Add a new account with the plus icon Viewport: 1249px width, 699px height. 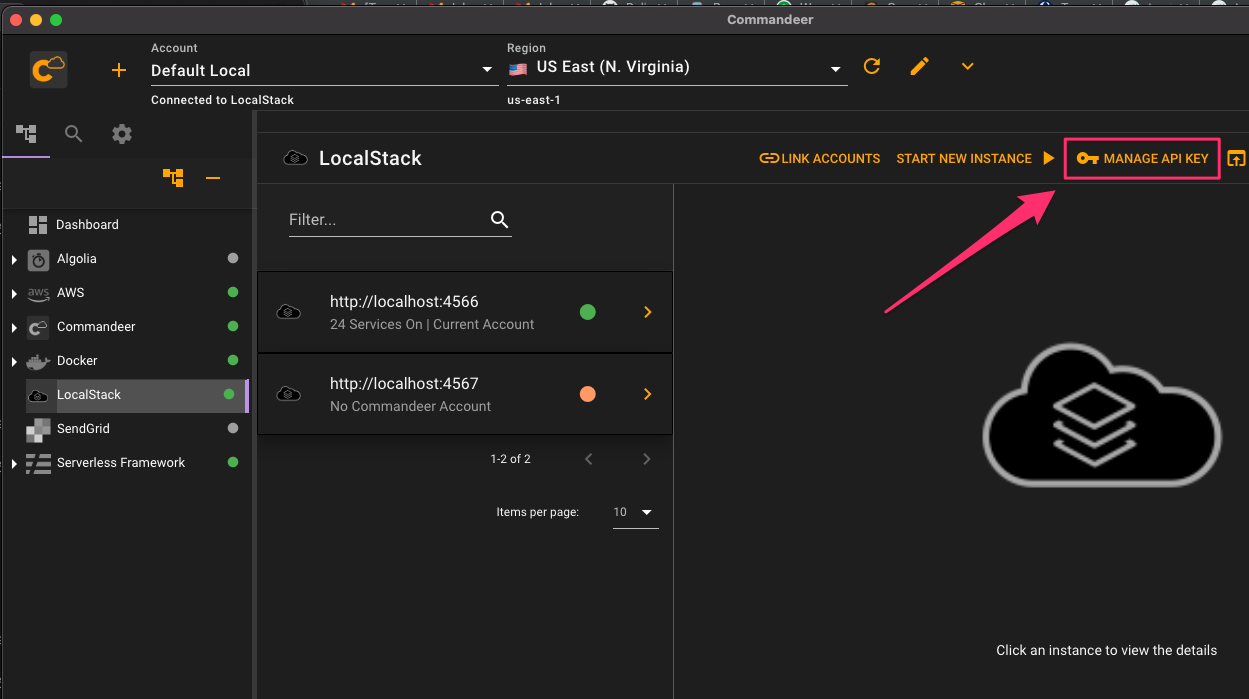119,70
